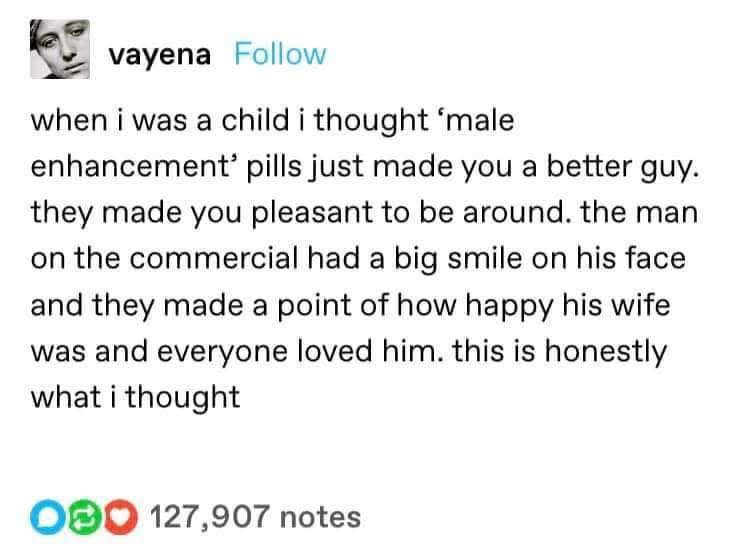
Task: Click the green reblog arrows icon
Action: 70,516
